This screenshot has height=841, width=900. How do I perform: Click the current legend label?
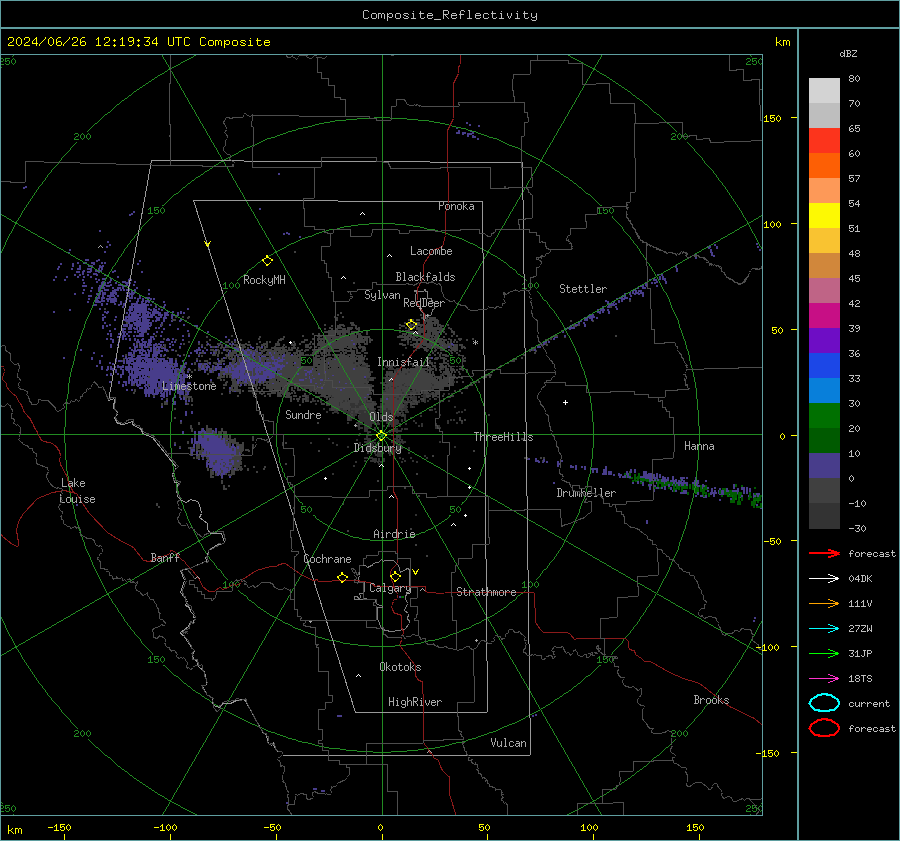tap(869, 703)
